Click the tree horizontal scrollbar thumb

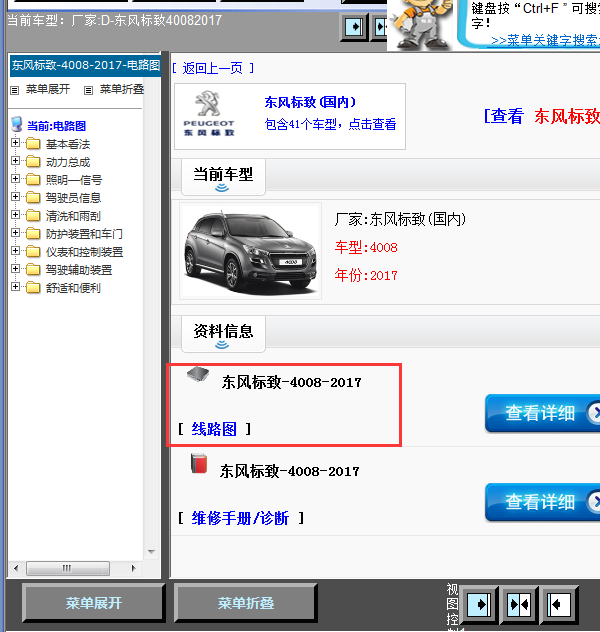[68, 568]
